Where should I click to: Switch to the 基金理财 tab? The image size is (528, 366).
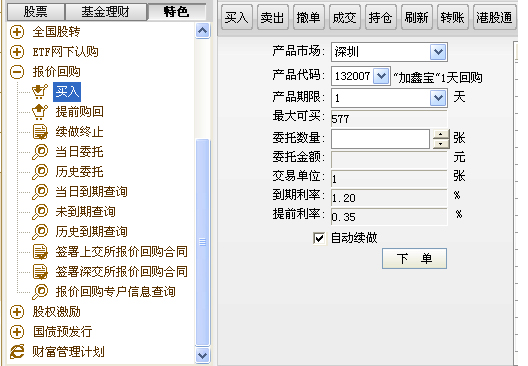pyautogui.click(x=106, y=12)
